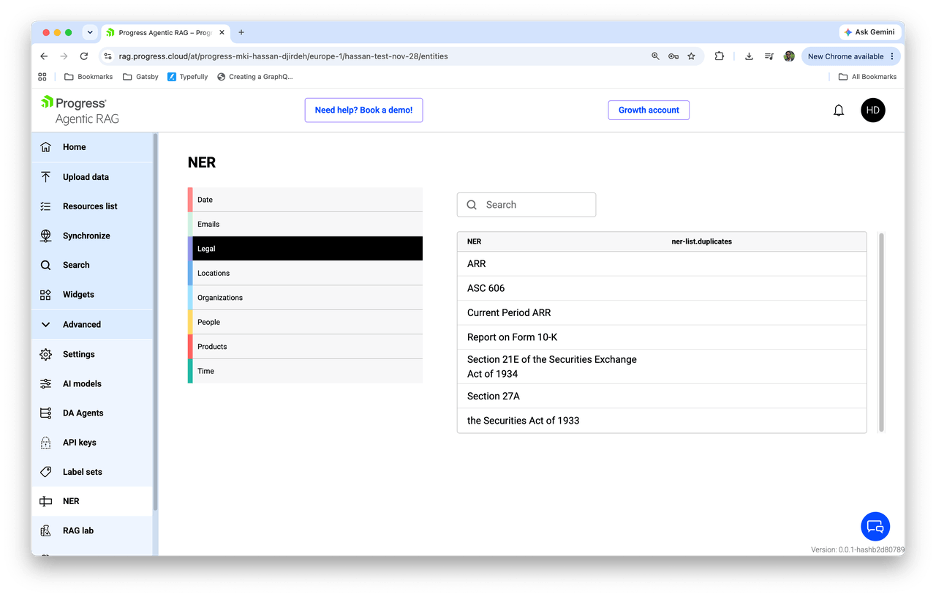Open the HD user avatar menu
The image size is (936, 598).
(873, 110)
